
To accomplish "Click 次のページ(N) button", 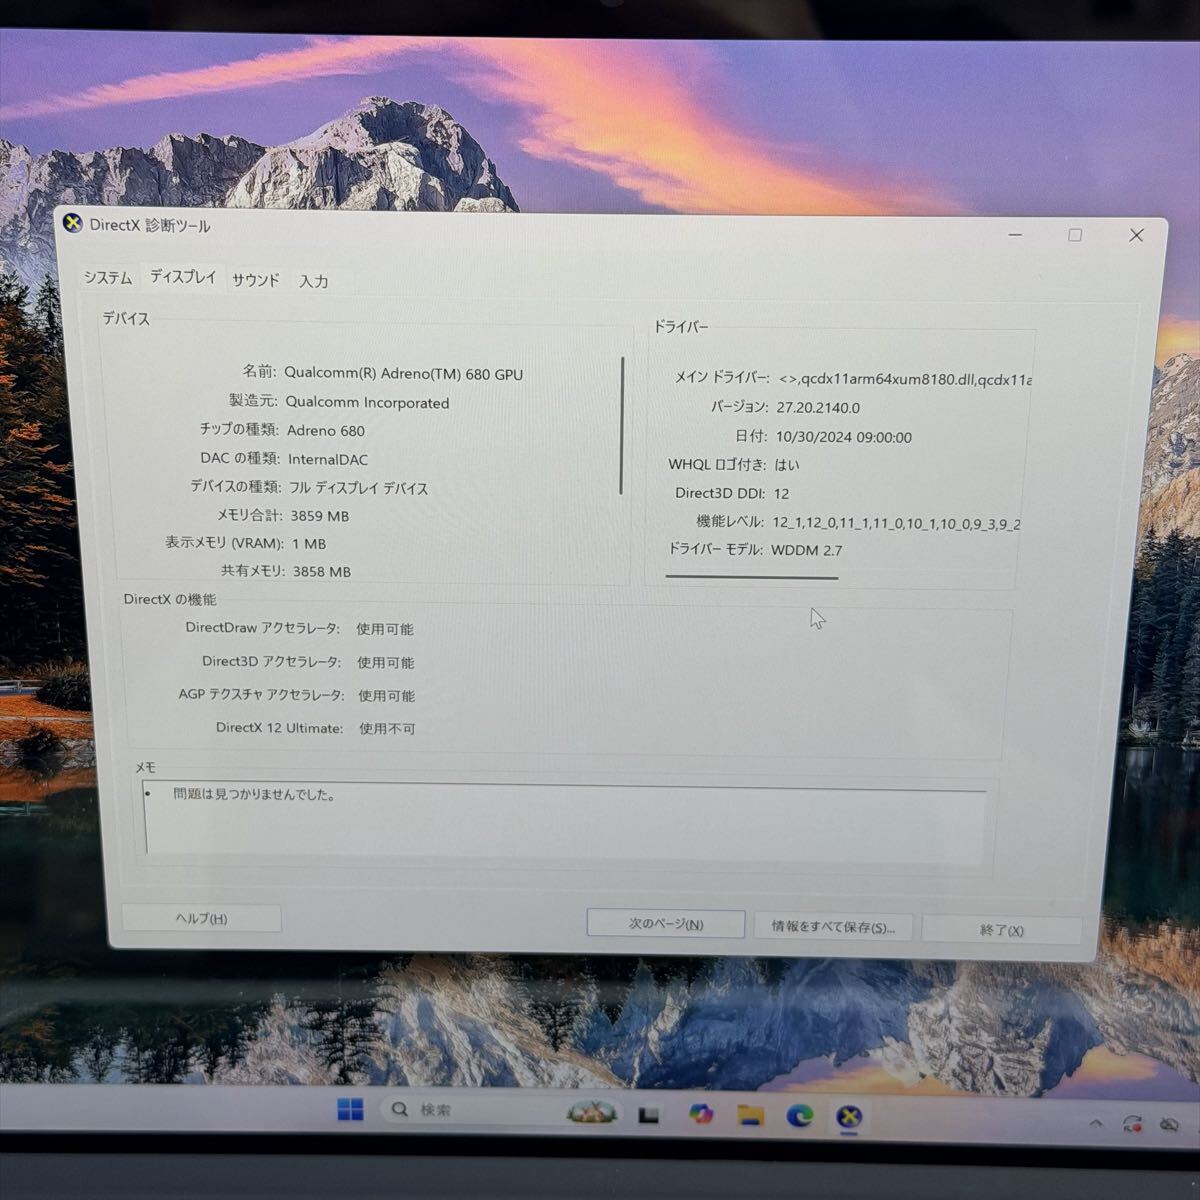I will 665,924.
